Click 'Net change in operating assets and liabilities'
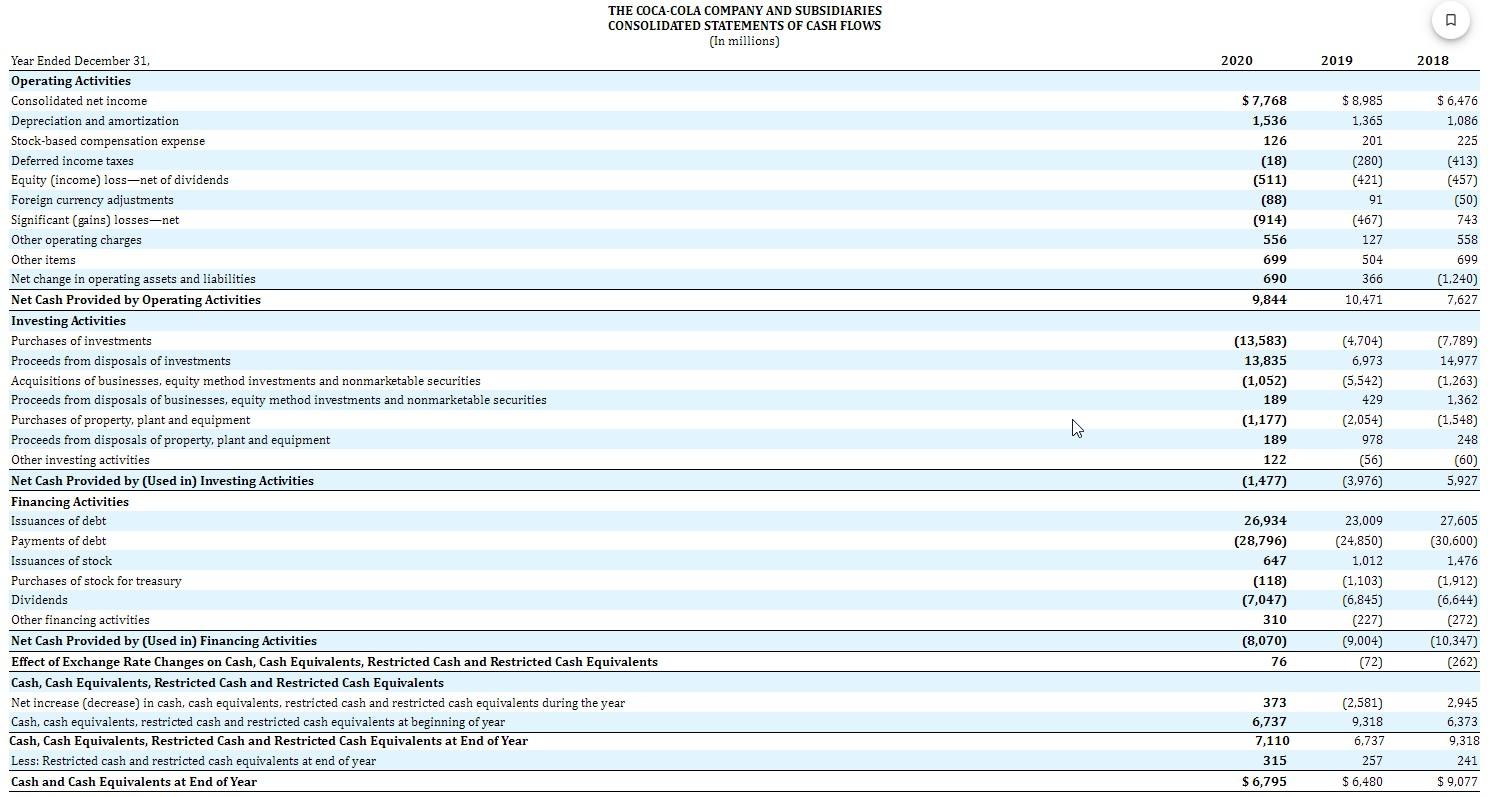The height and width of the screenshot is (797, 1488). pyautogui.click(x=133, y=279)
